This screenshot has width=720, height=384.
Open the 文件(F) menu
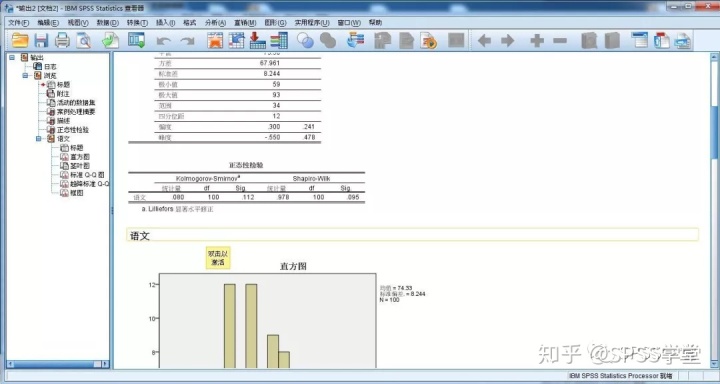tap(18, 23)
